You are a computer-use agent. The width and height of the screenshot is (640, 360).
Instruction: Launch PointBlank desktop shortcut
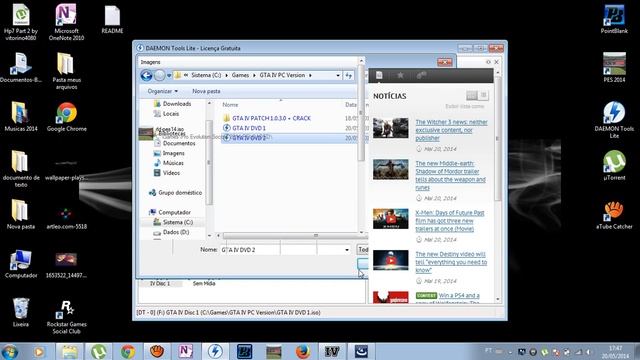(x=614, y=18)
